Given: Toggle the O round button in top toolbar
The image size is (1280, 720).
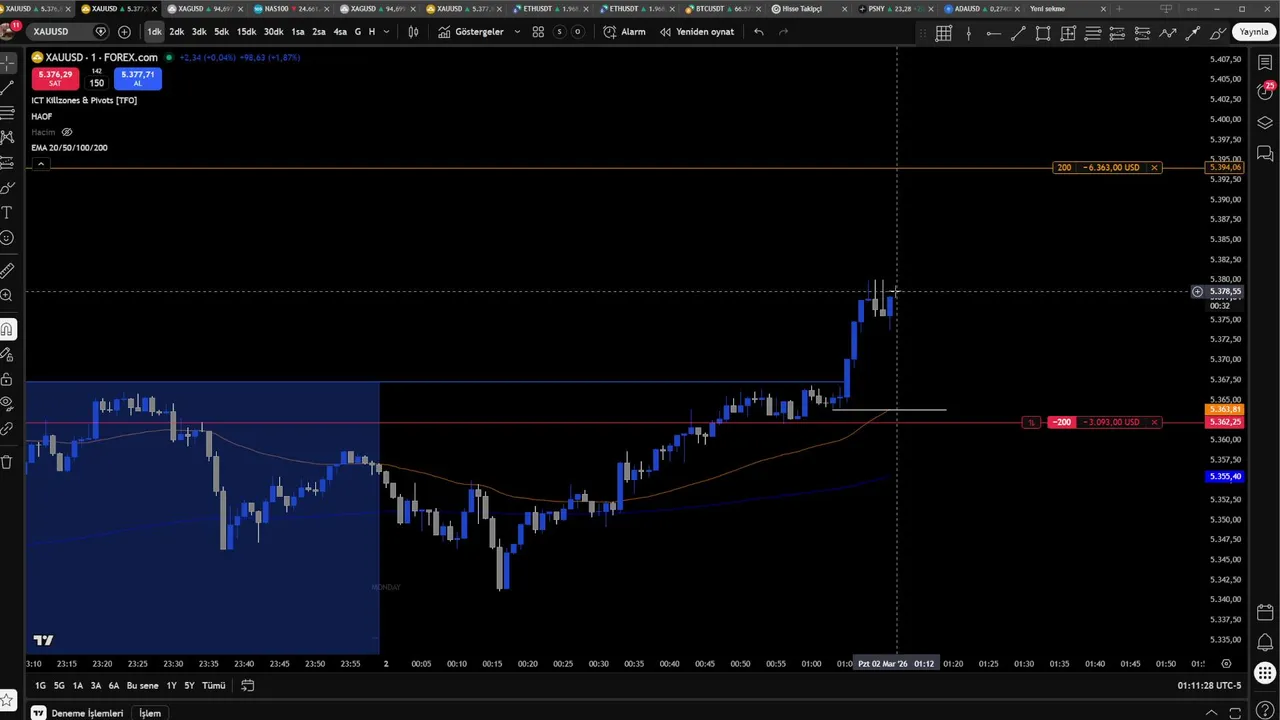Looking at the screenshot, I should [x=577, y=32].
